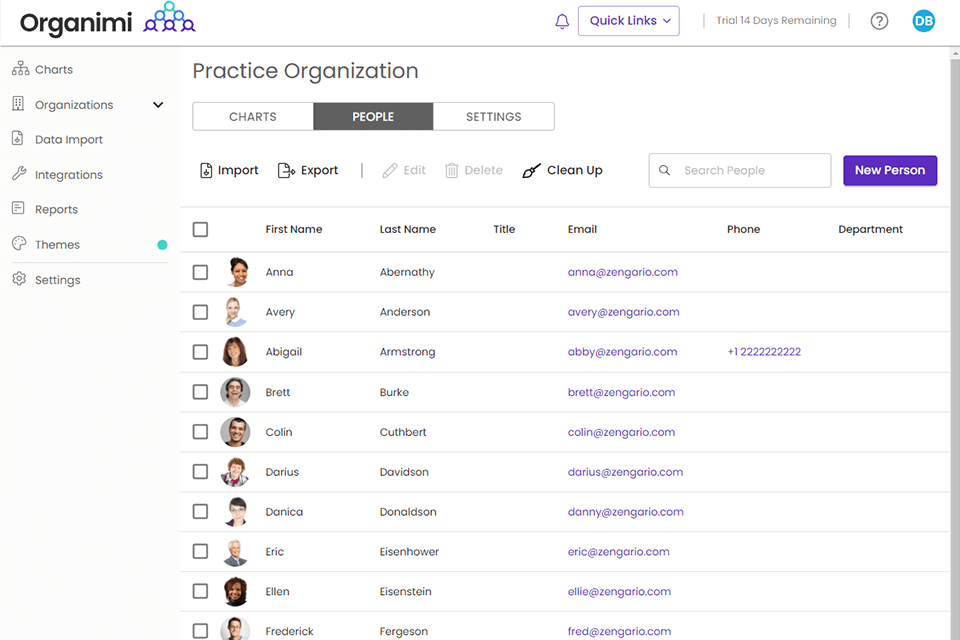Run the Clean Up tool
This screenshot has width=960, height=640.
(x=563, y=170)
